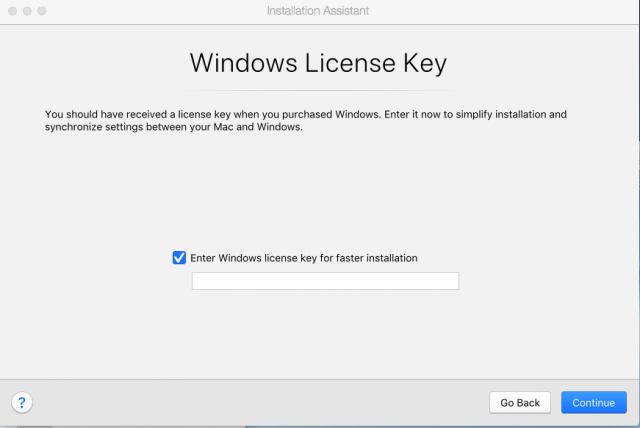Open help with the question mark button
Image resolution: width=640 pixels, height=428 pixels.
22,403
